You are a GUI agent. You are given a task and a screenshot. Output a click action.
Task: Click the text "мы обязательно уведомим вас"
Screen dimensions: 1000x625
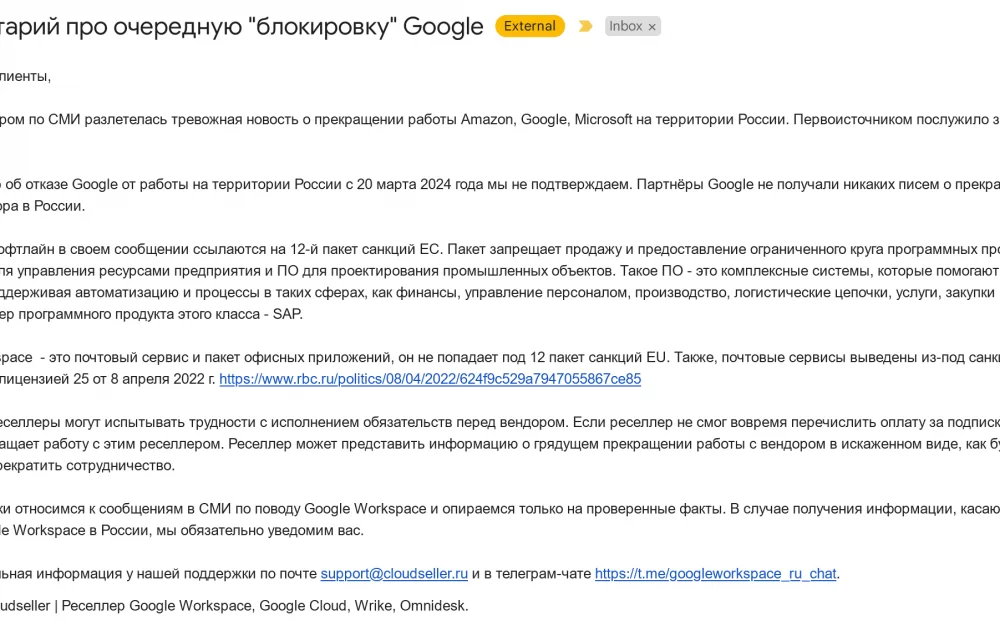click(260, 531)
